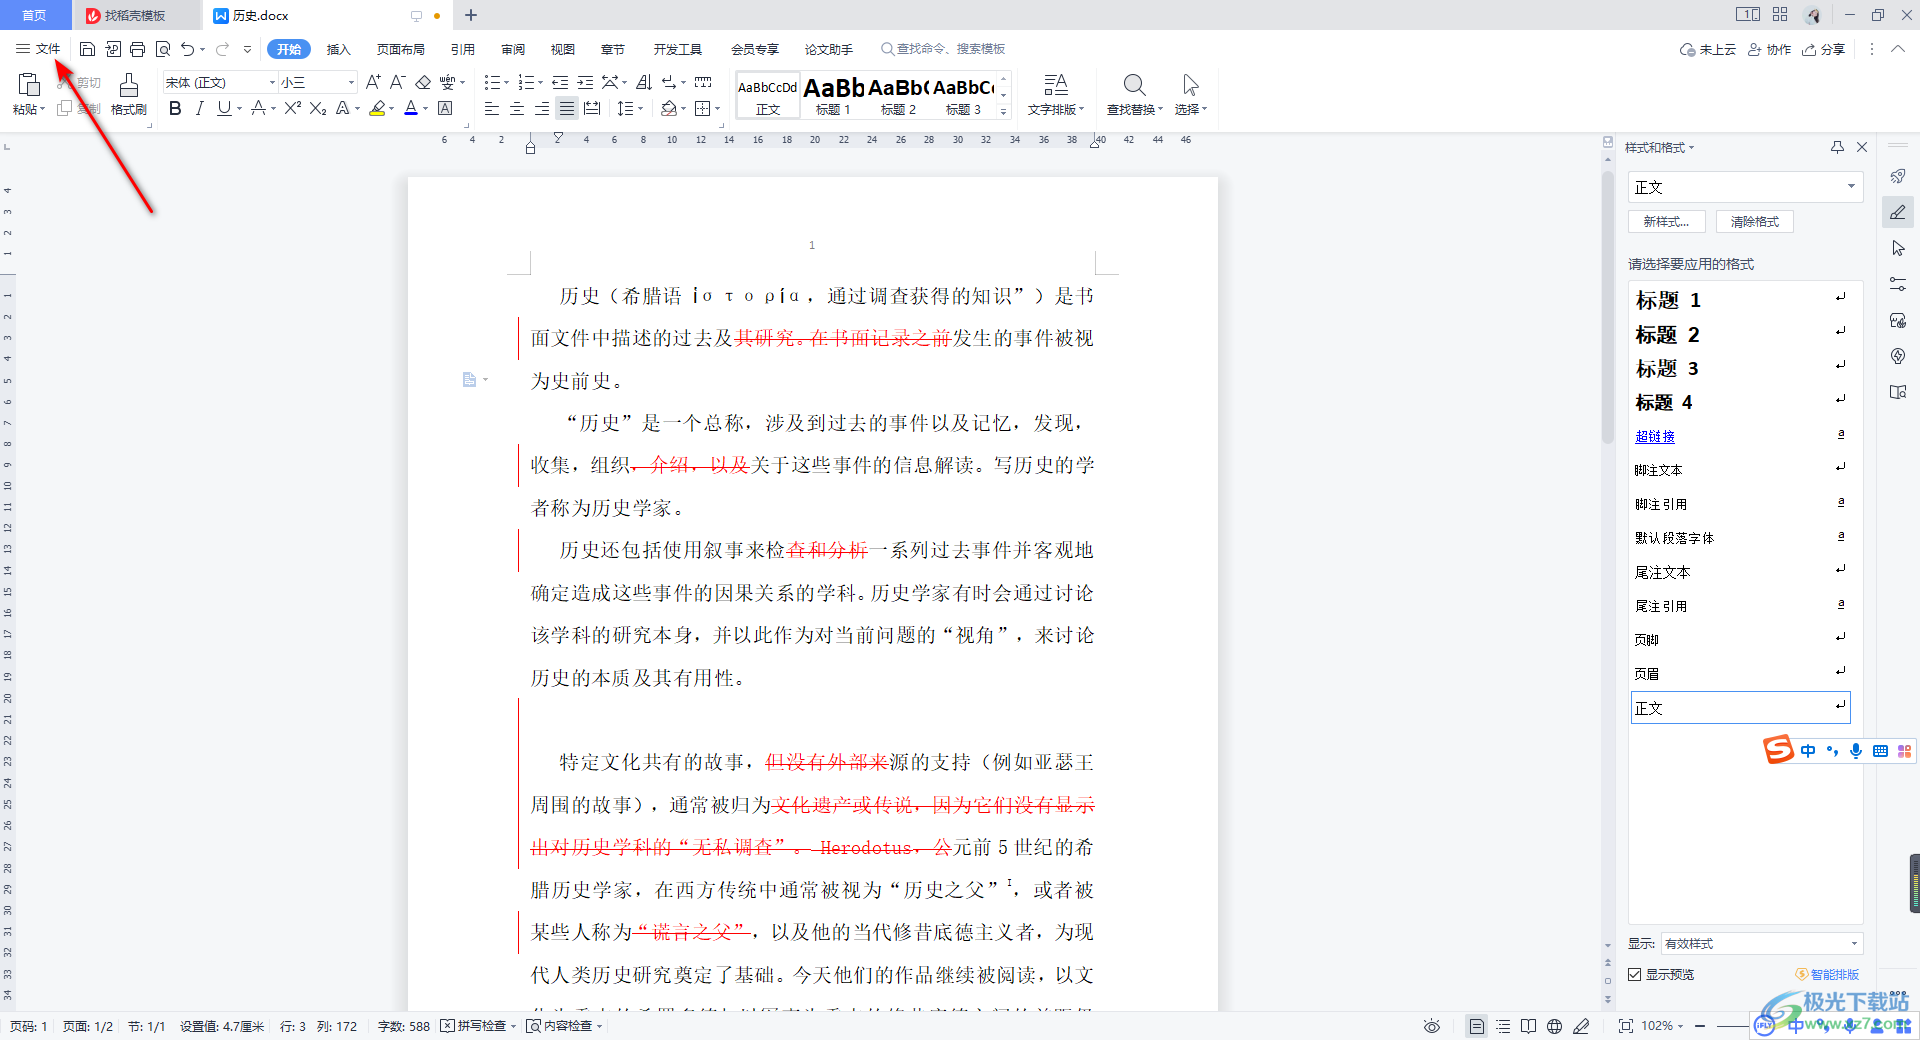The image size is (1920, 1040).
Task: Increase font size with A+ icon
Action: (x=373, y=82)
